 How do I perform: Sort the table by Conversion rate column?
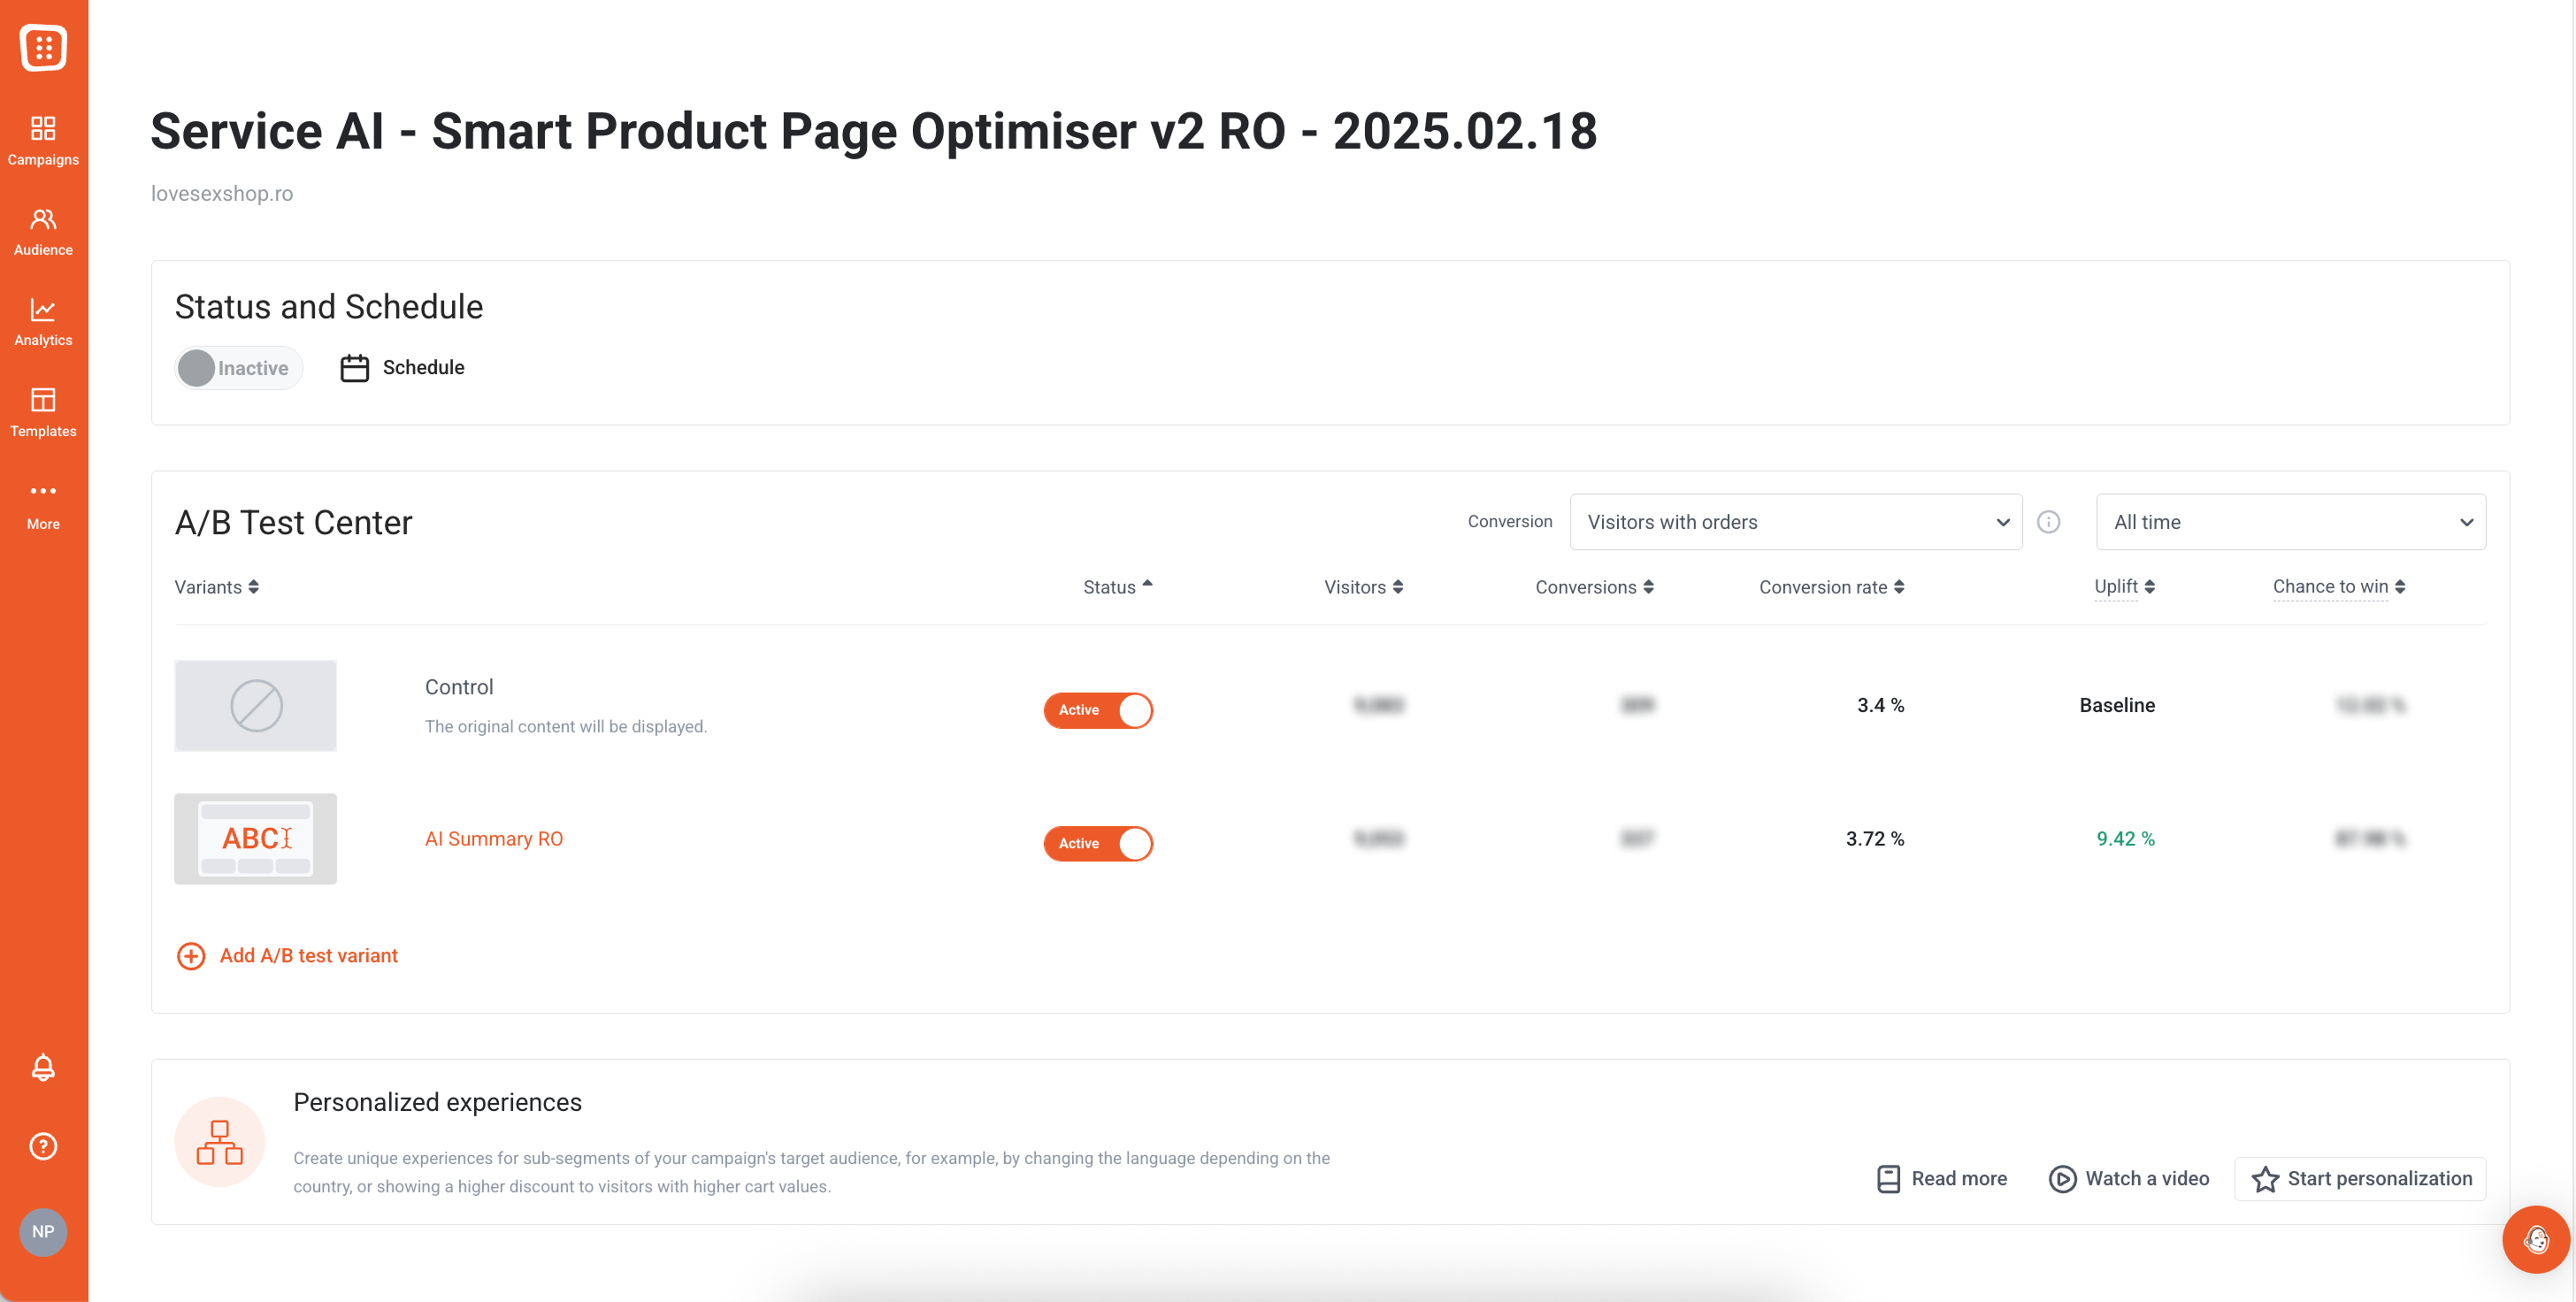(x=1830, y=587)
